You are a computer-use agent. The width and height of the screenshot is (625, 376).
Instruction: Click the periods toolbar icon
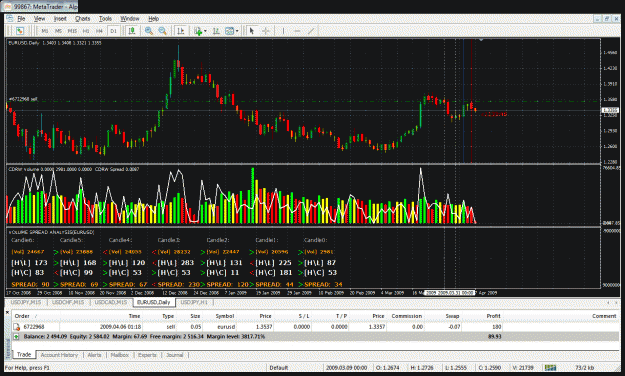tap(216, 31)
